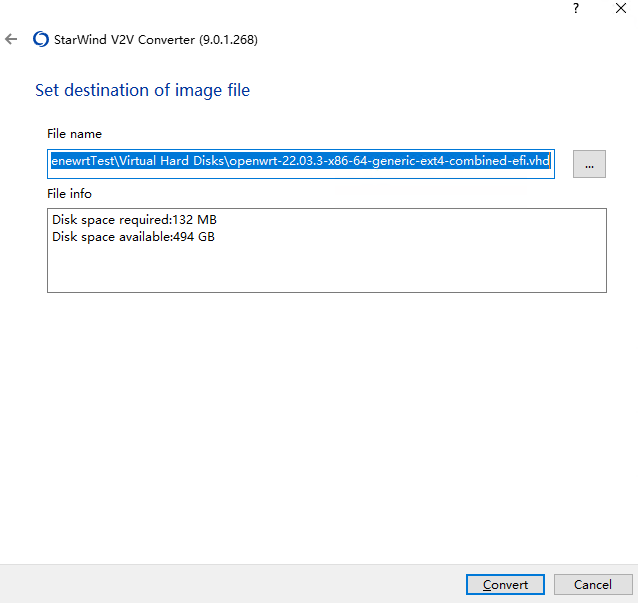Browse for destination with ellipsis button

589,164
